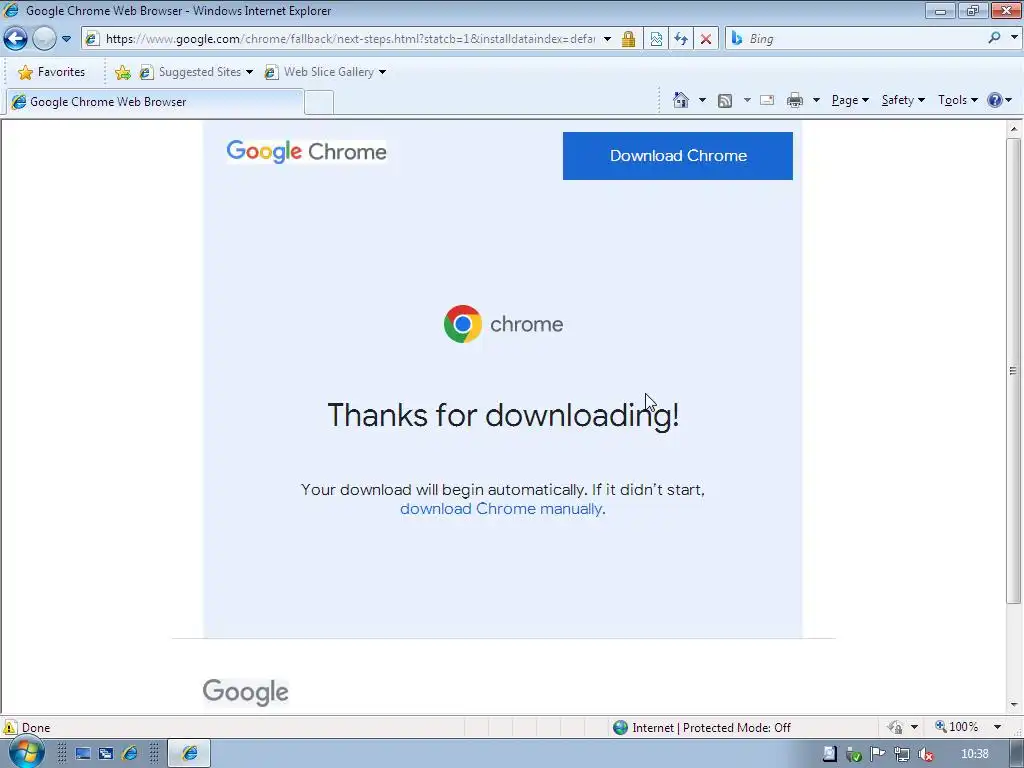Click the blue Download Chrome button
1024x768 pixels.
[678, 156]
